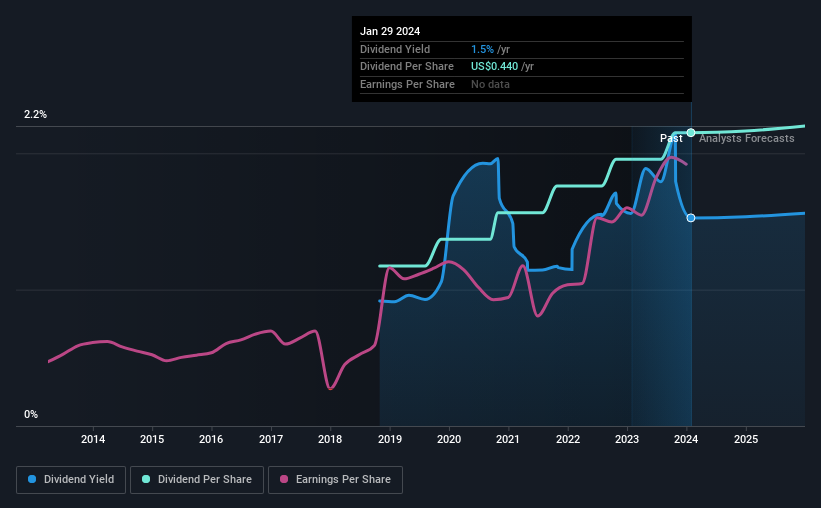
Task: Click the 2024 axis label
Action: pyautogui.click(x=686, y=439)
